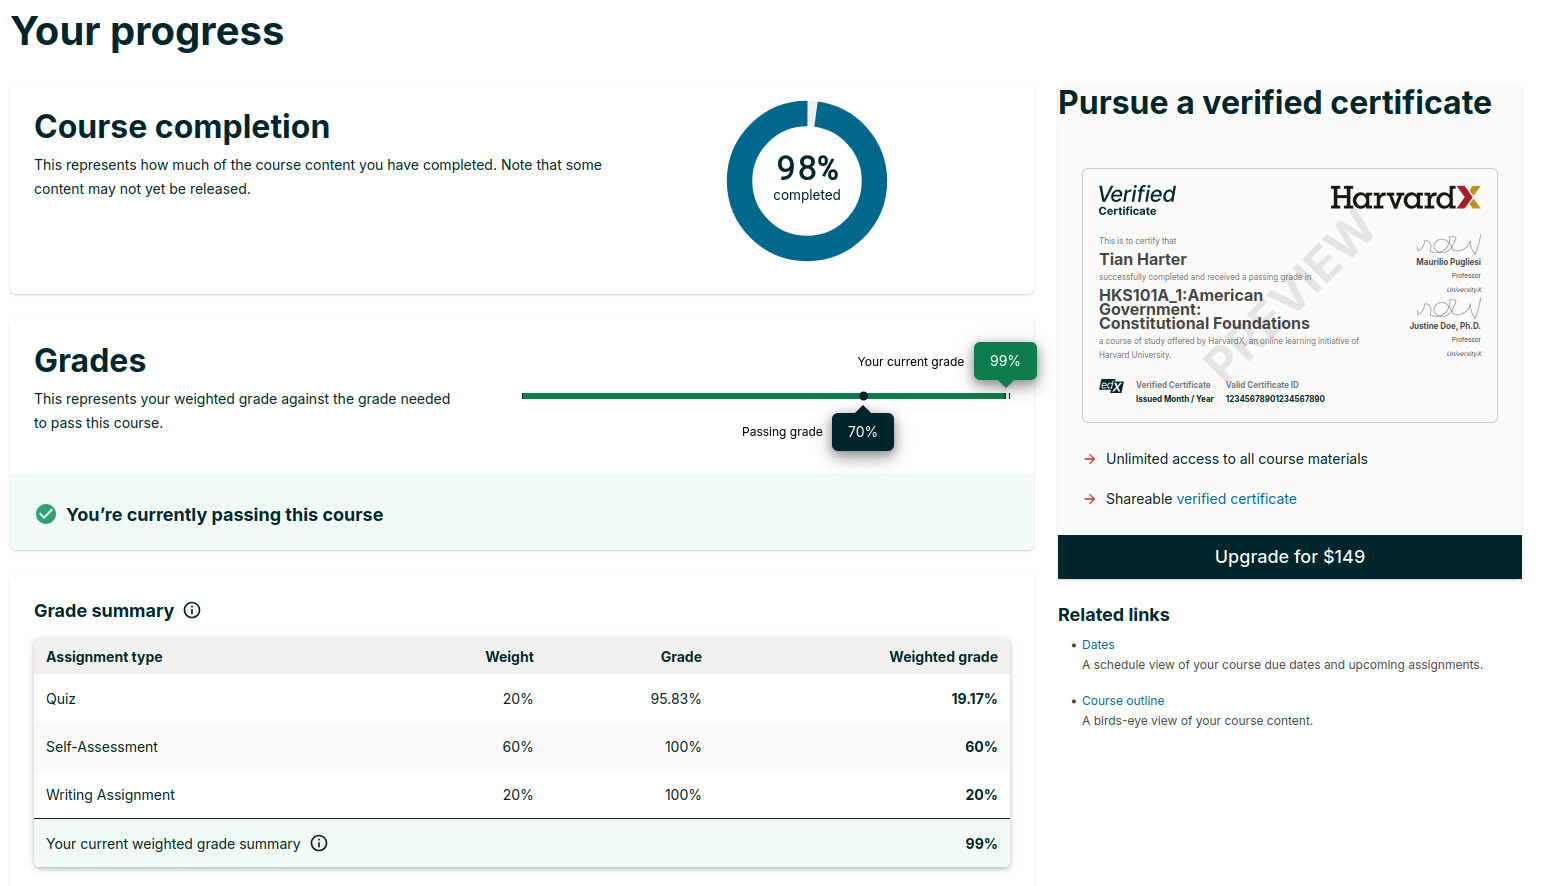Select the Writing Assignment row label

pos(110,795)
